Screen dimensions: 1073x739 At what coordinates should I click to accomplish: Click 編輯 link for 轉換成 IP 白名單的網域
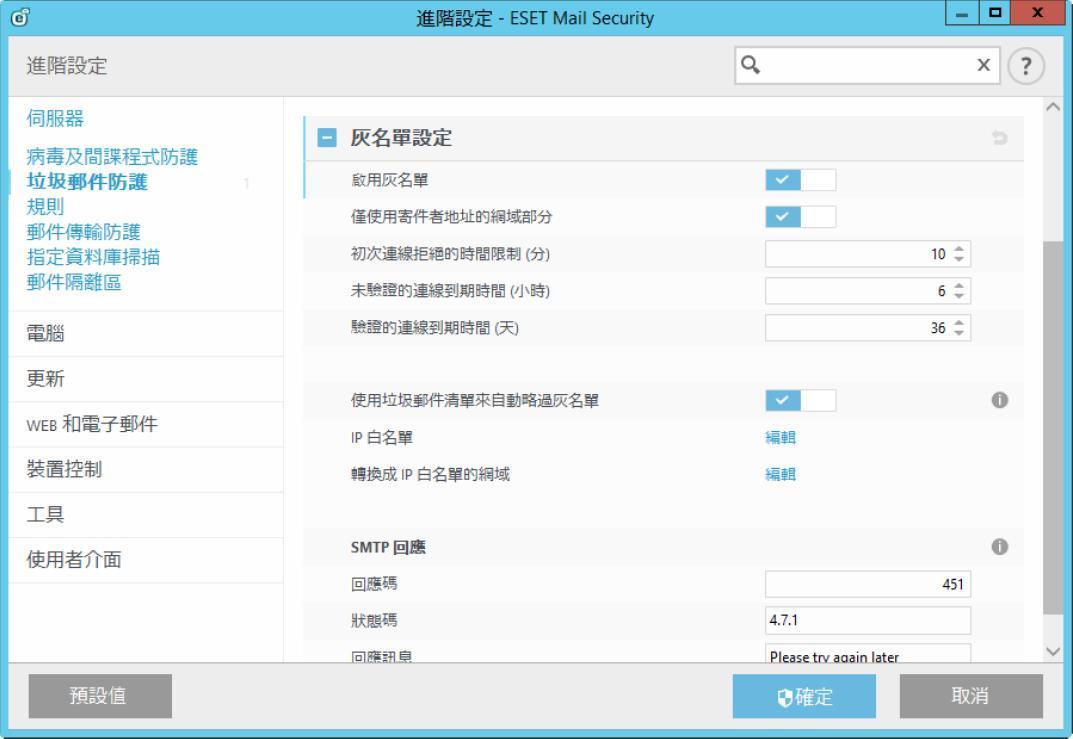(780, 474)
